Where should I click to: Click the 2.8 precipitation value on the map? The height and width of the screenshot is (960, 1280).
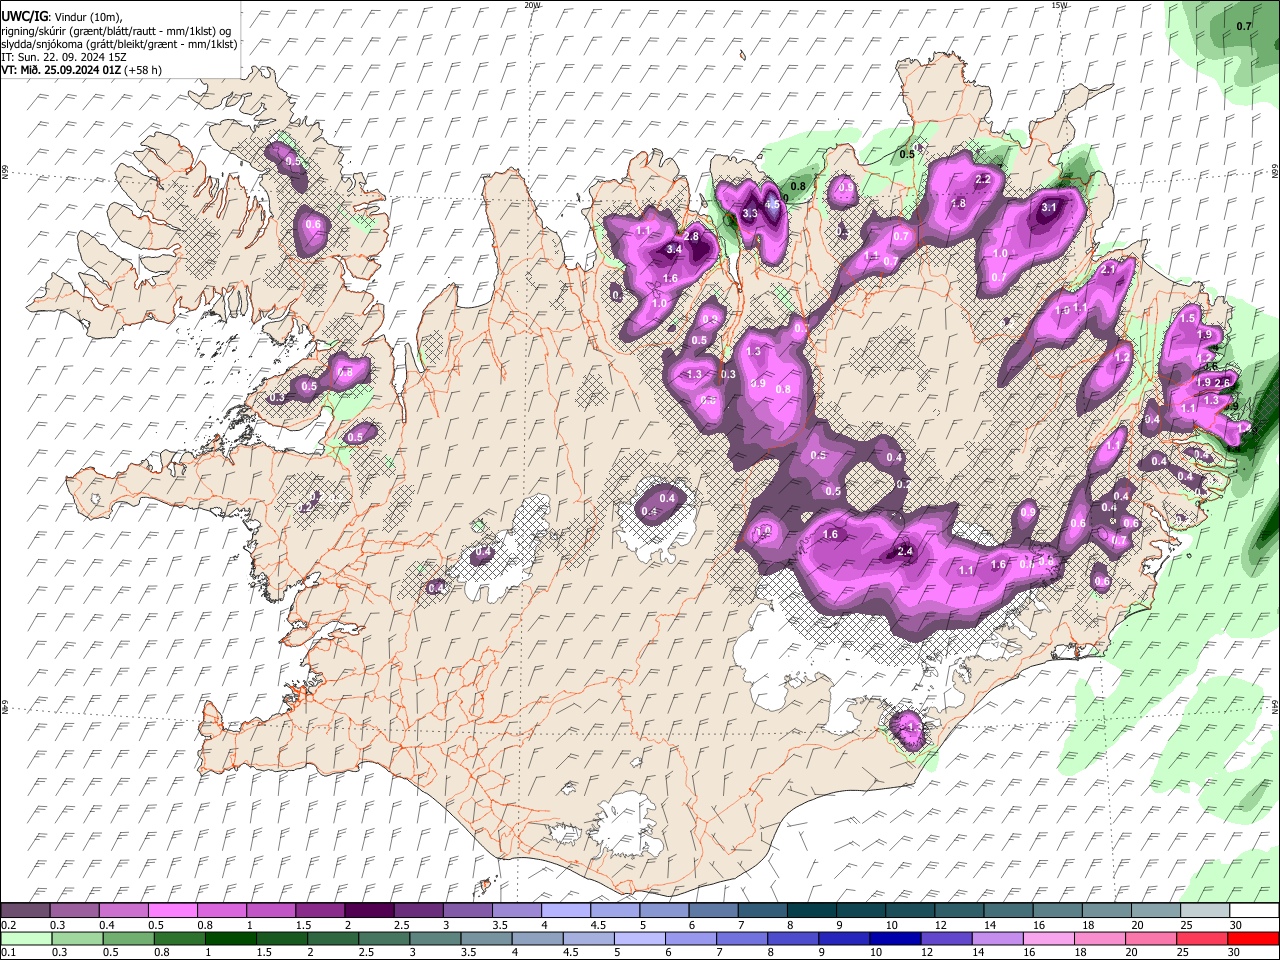coord(691,236)
